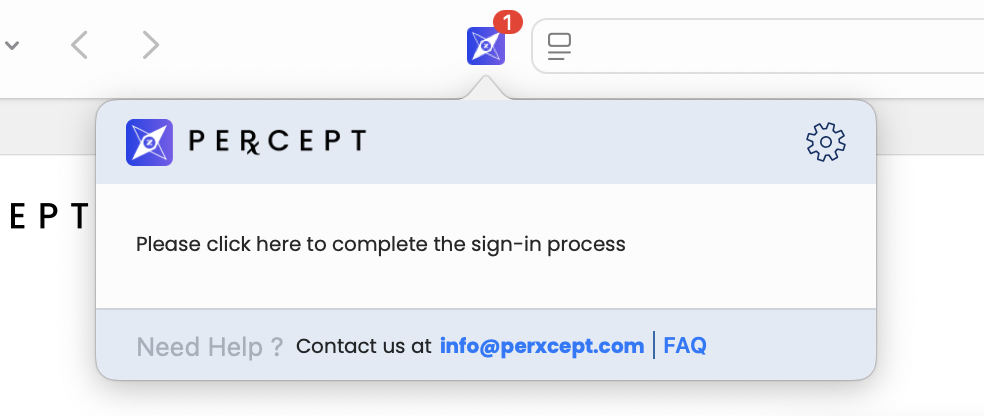Viewport: 984px width, 416px height.
Task: Go back using the back arrow
Action: tap(80, 45)
